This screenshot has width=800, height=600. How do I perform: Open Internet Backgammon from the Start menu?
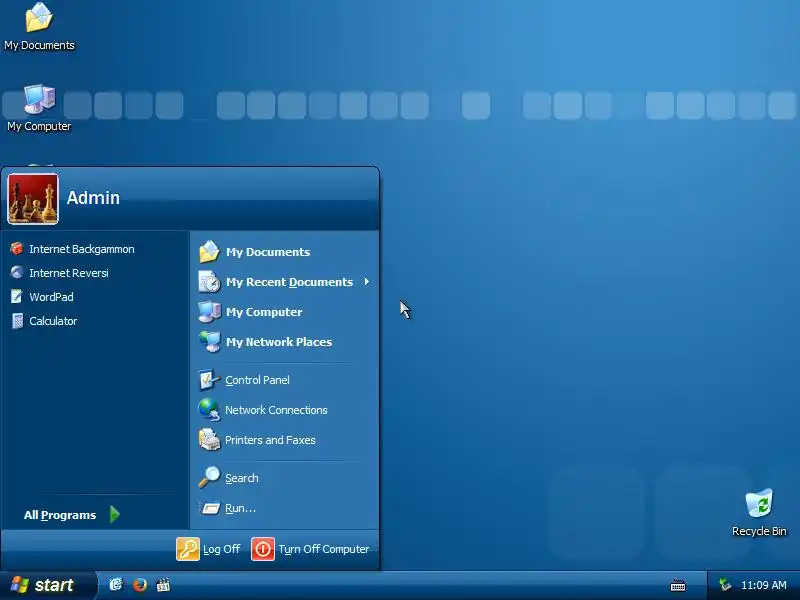(x=95, y=249)
